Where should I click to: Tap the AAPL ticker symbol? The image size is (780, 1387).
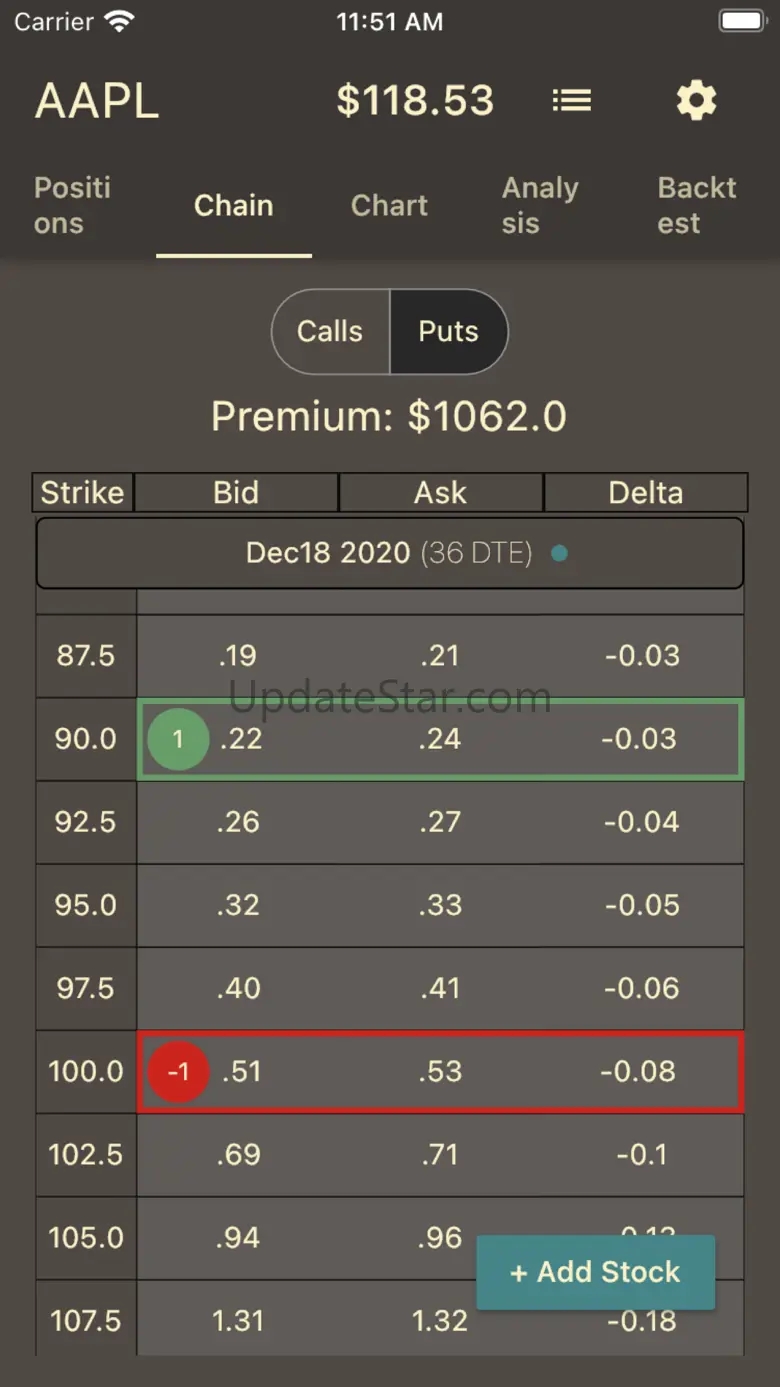pyautogui.click(x=97, y=101)
